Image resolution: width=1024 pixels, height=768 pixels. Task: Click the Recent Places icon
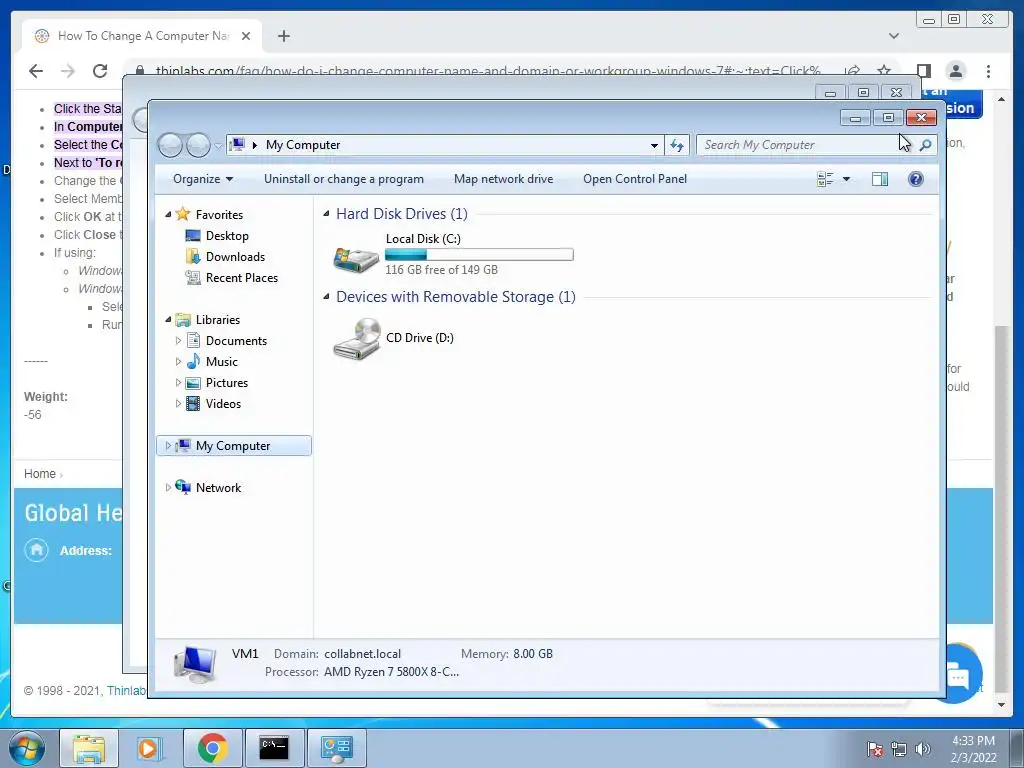(x=193, y=278)
